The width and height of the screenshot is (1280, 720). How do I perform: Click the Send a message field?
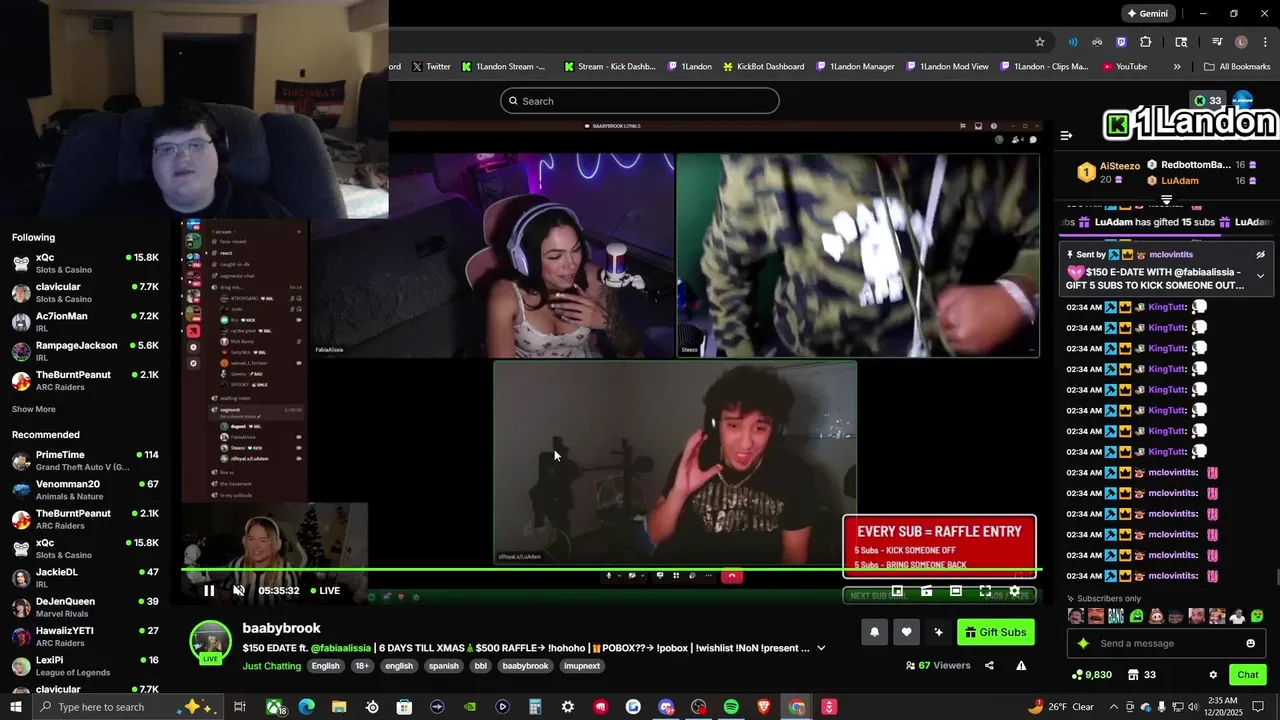tap(1167, 643)
